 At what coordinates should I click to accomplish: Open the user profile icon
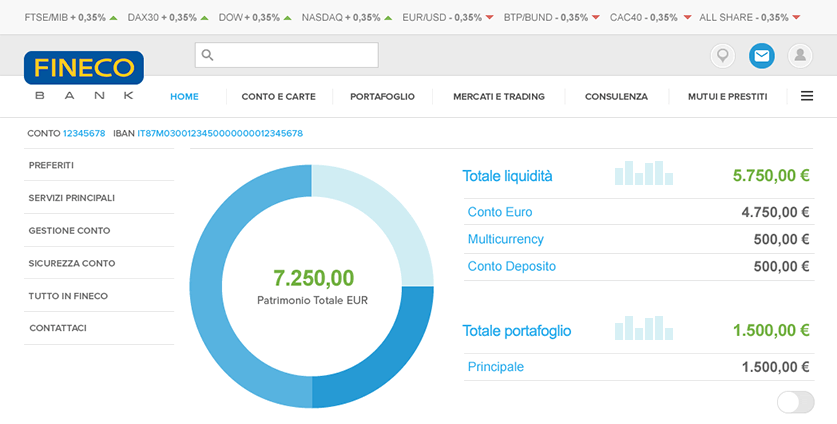point(800,56)
